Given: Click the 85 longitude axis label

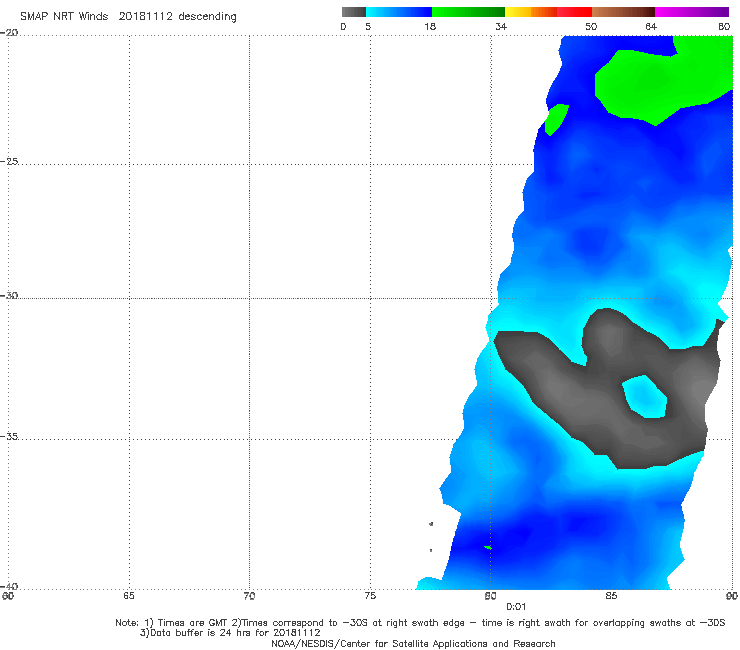Looking at the screenshot, I should [x=611, y=596].
